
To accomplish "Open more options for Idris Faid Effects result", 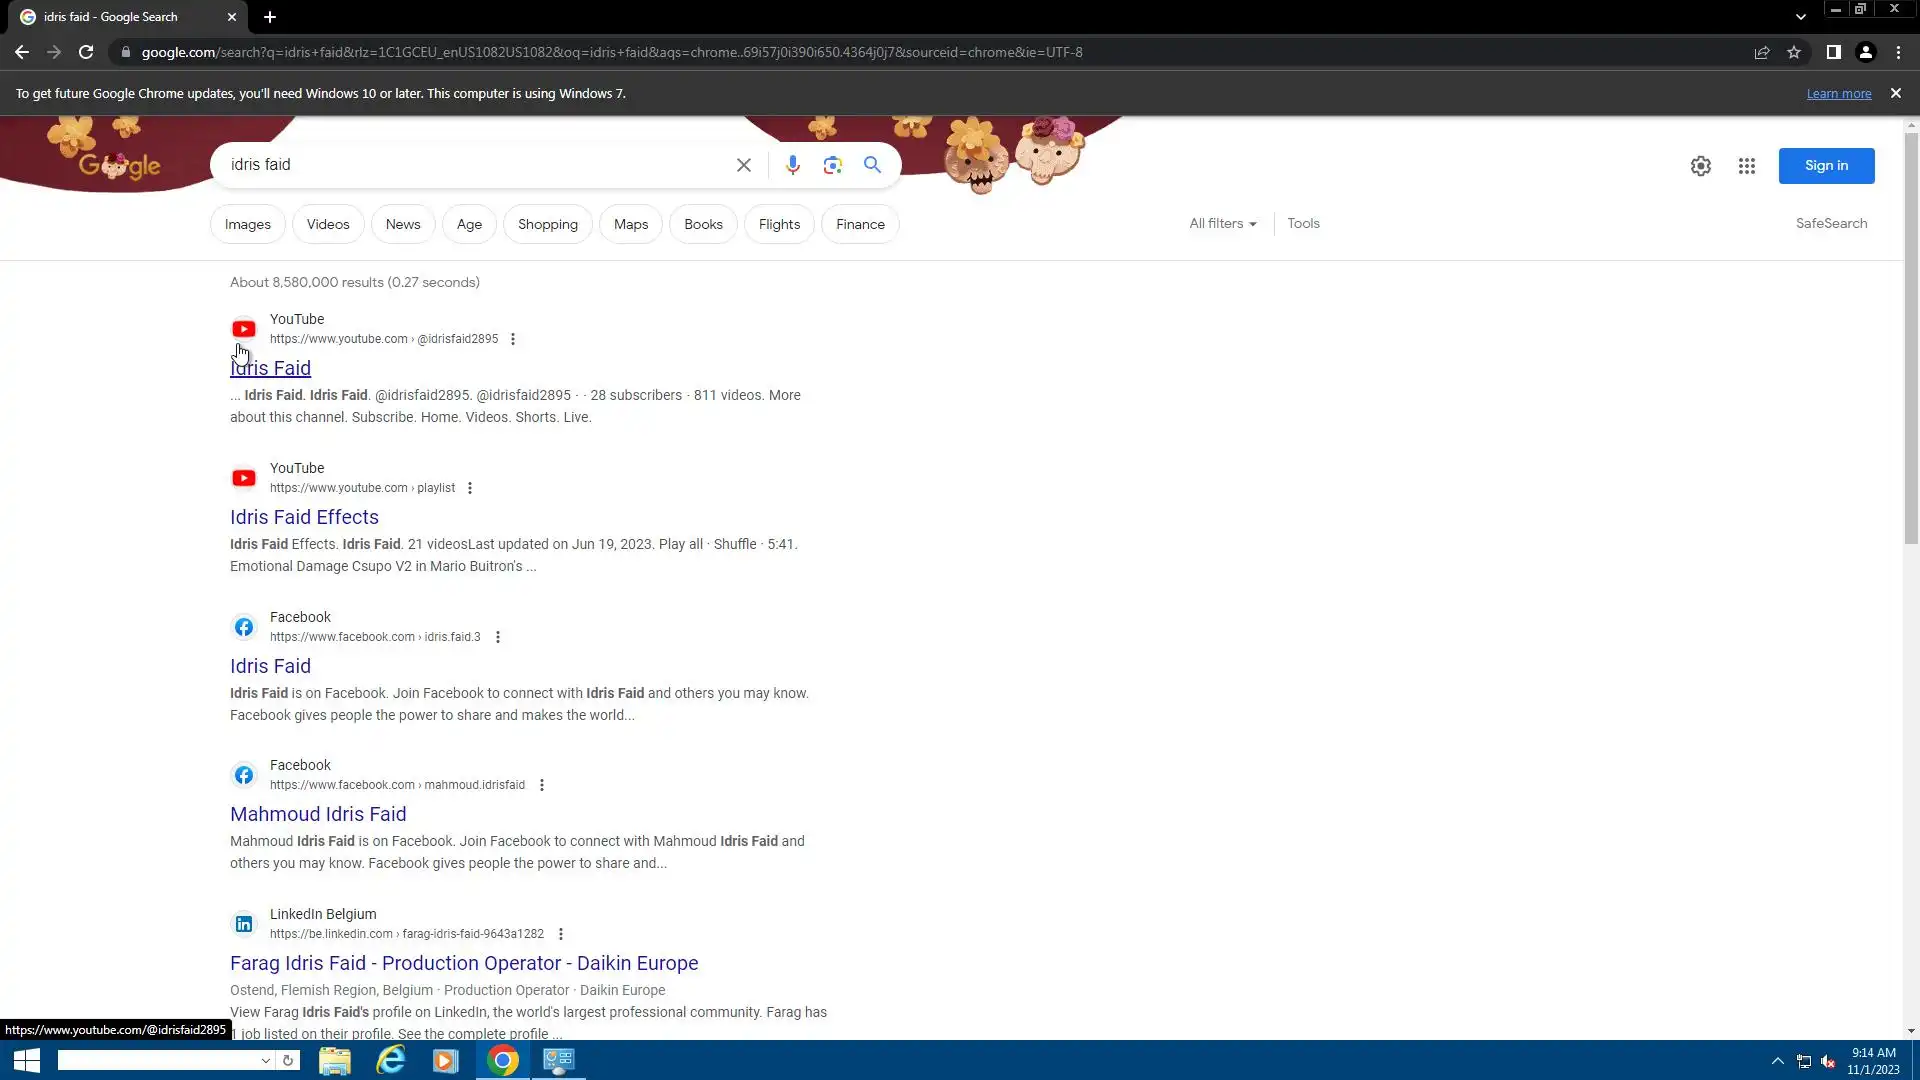I will (x=470, y=488).
